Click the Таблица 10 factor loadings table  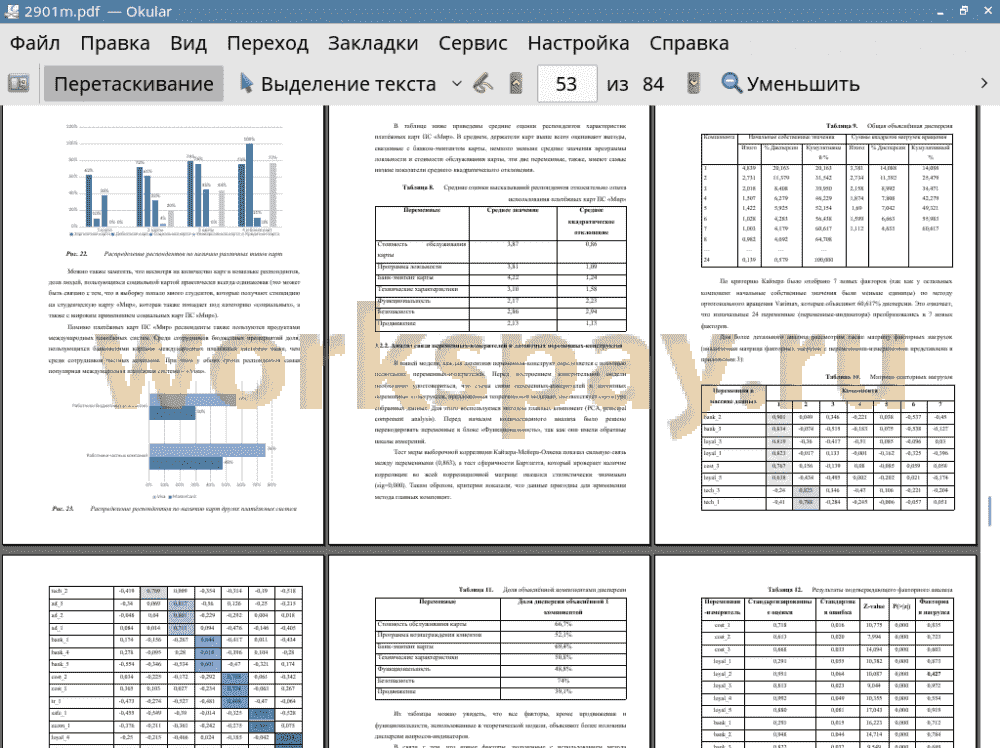pyautogui.click(x=827, y=448)
